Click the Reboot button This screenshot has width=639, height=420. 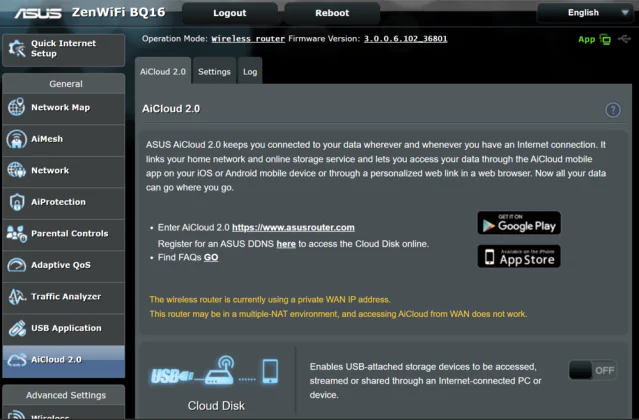(x=332, y=13)
